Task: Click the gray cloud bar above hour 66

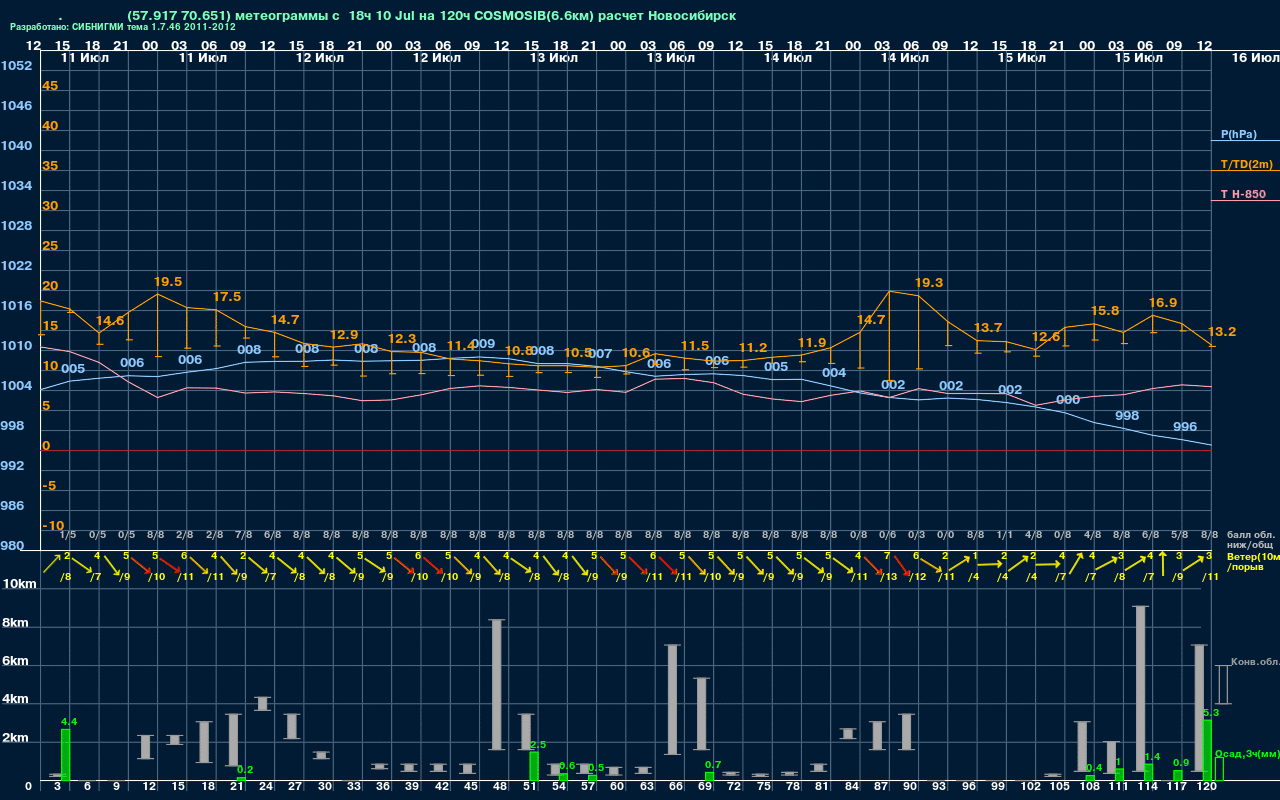Action: [672, 699]
